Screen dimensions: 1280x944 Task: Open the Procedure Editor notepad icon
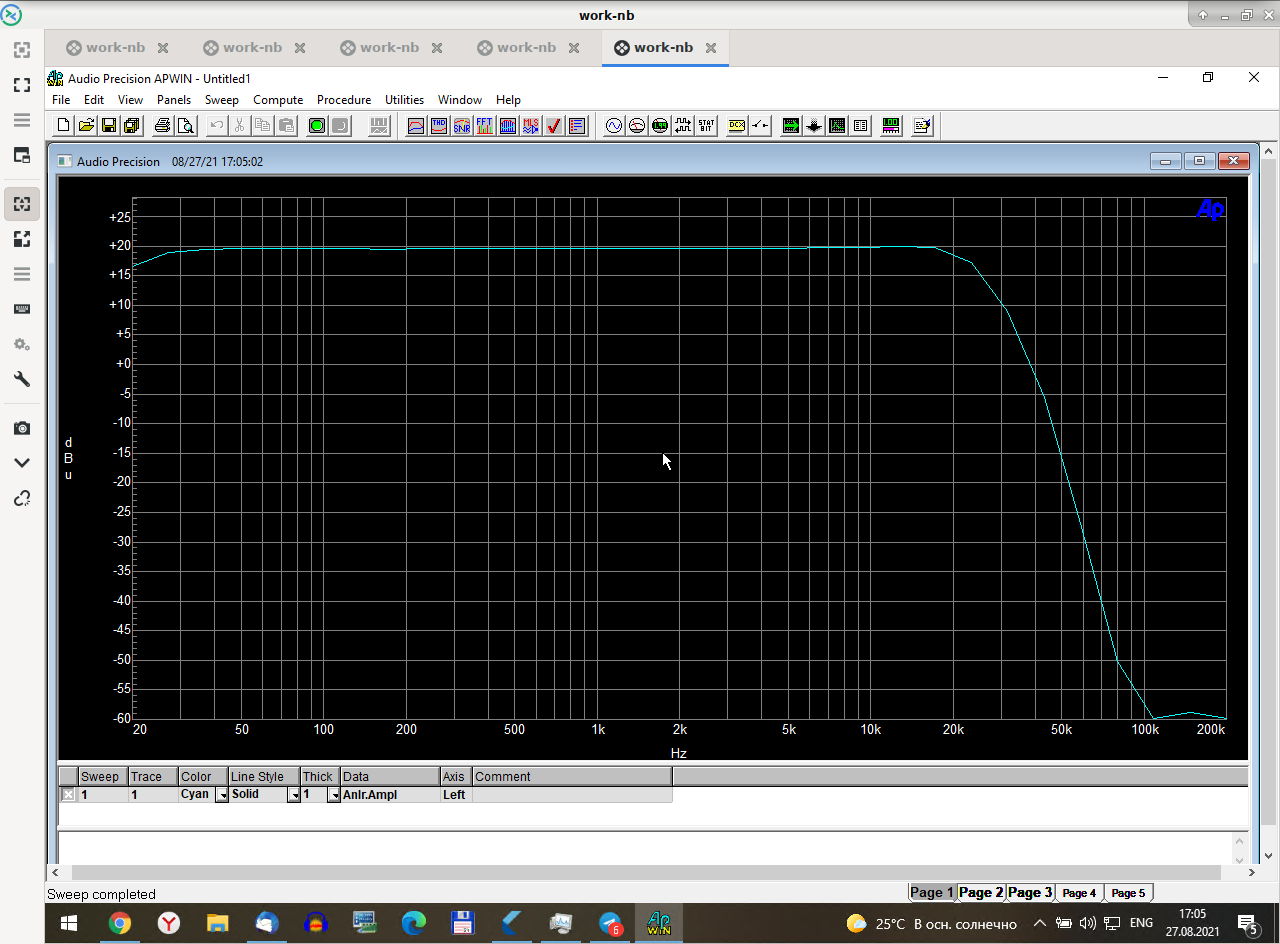[x=922, y=125]
